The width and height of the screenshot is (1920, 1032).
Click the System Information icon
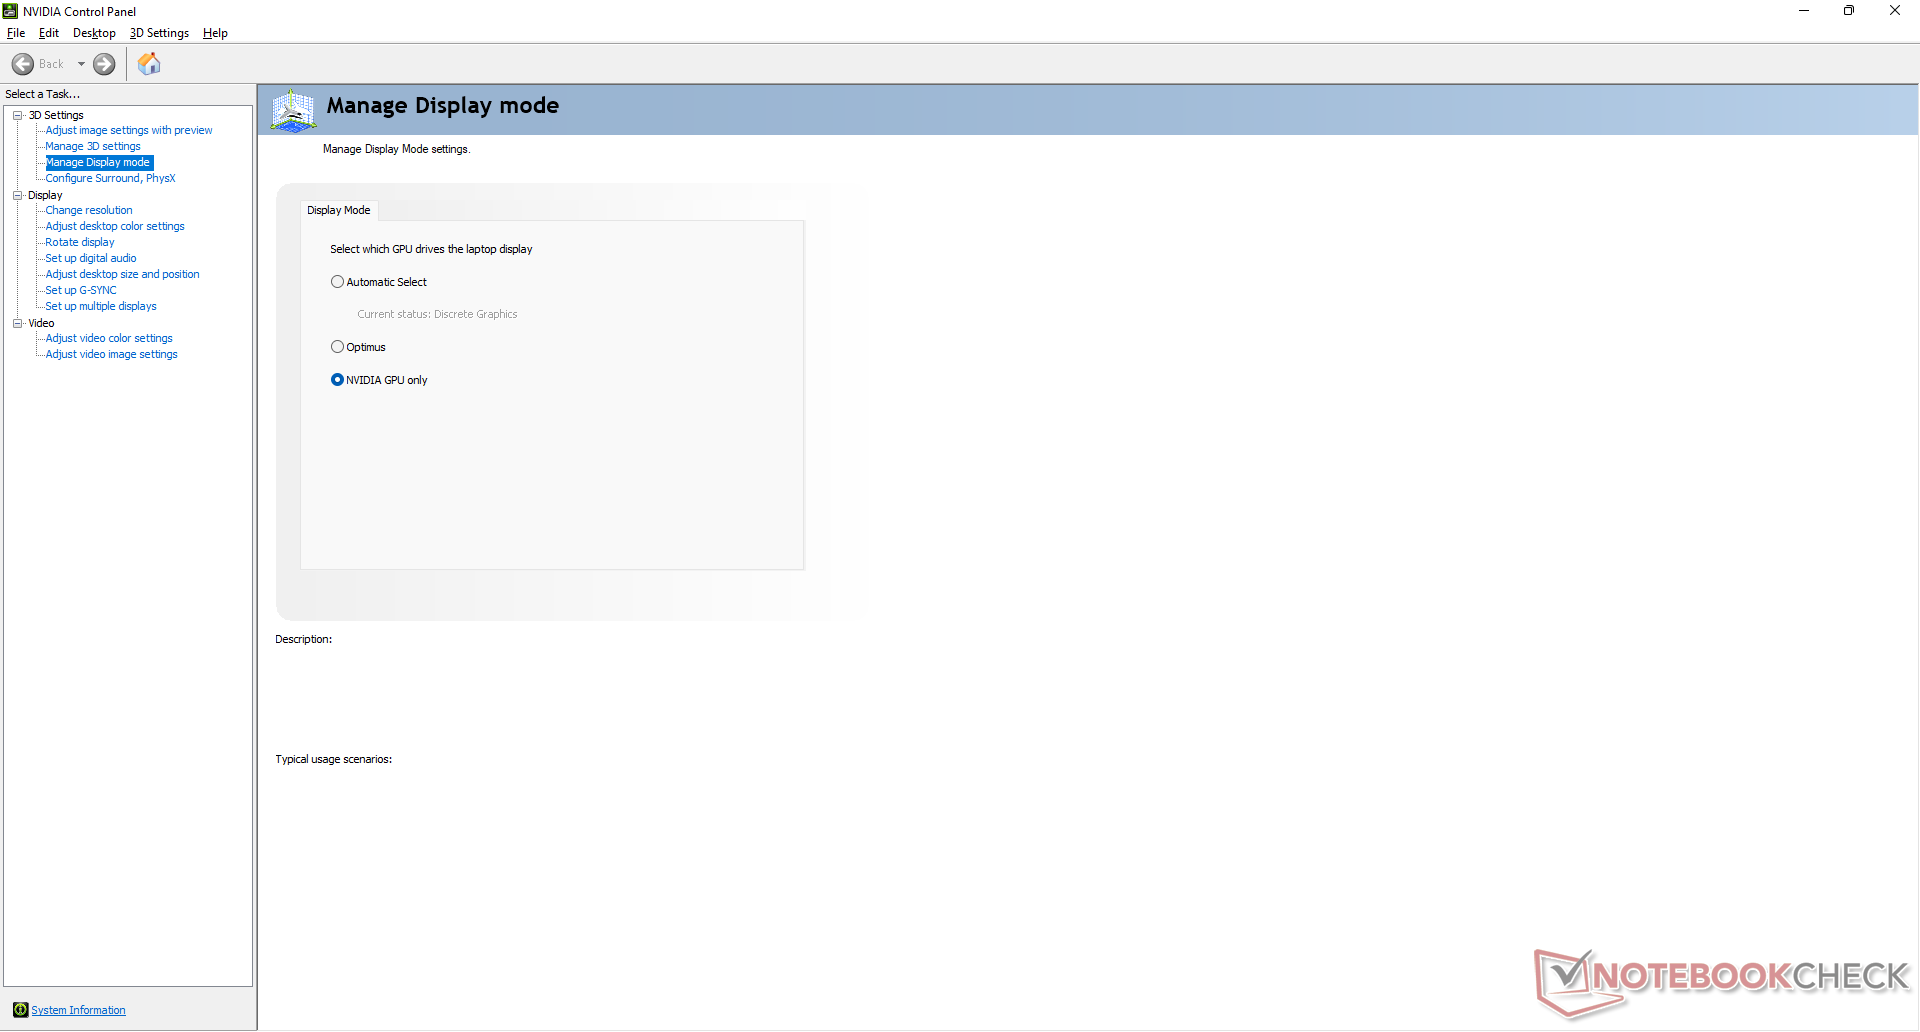(20, 1010)
